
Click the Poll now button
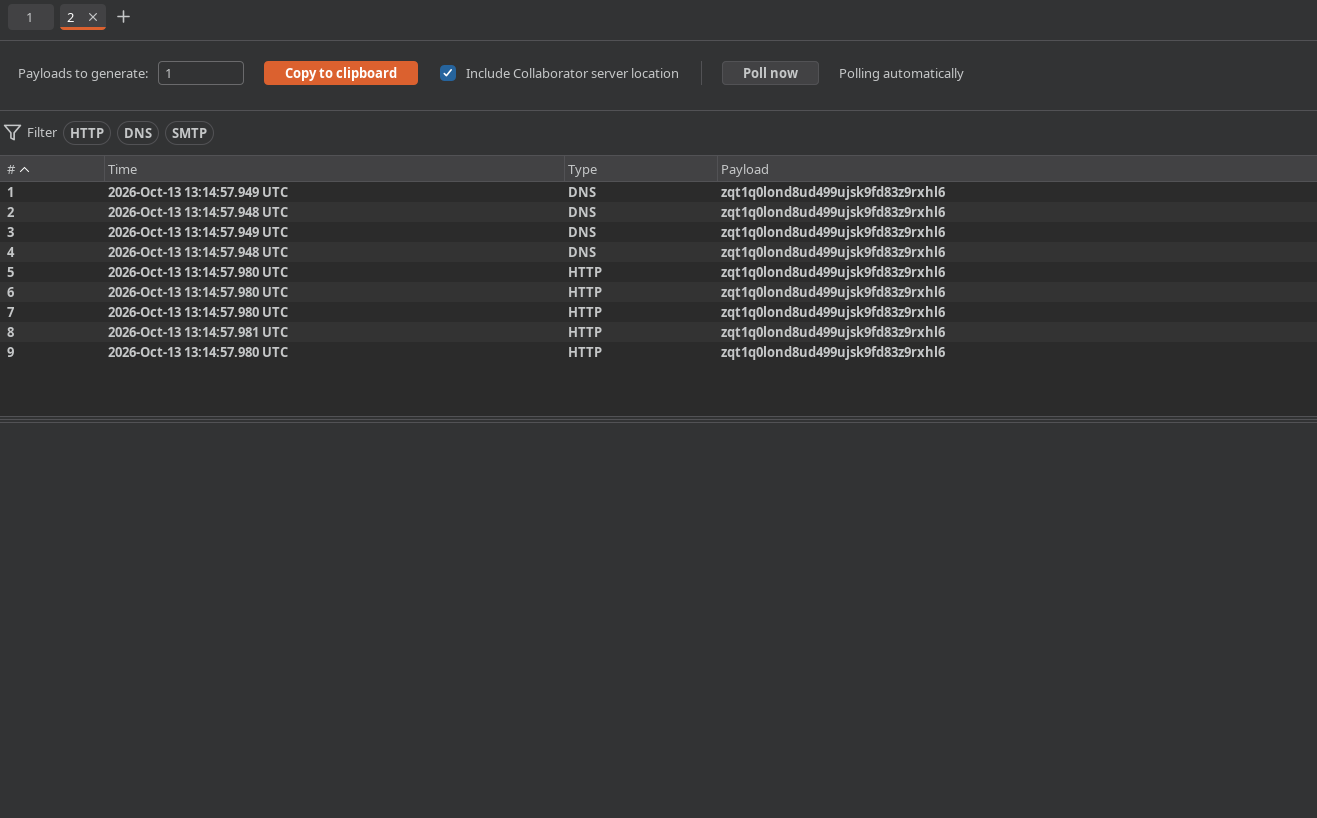click(x=770, y=73)
